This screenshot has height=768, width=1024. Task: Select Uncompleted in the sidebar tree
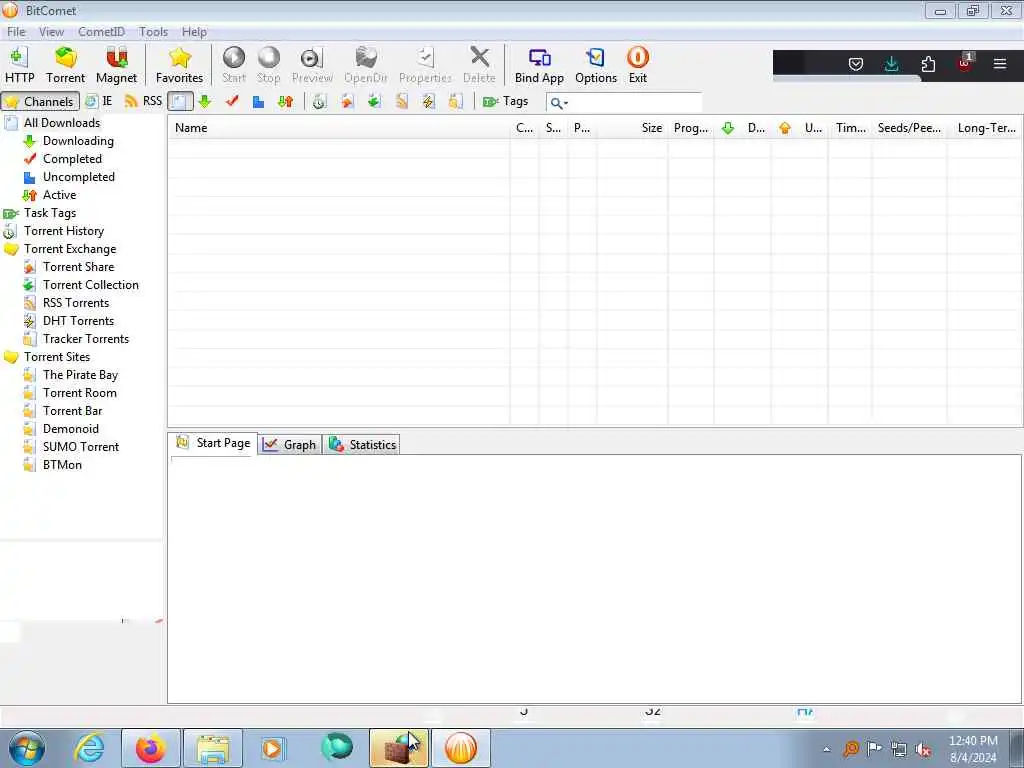click(79, 177)
